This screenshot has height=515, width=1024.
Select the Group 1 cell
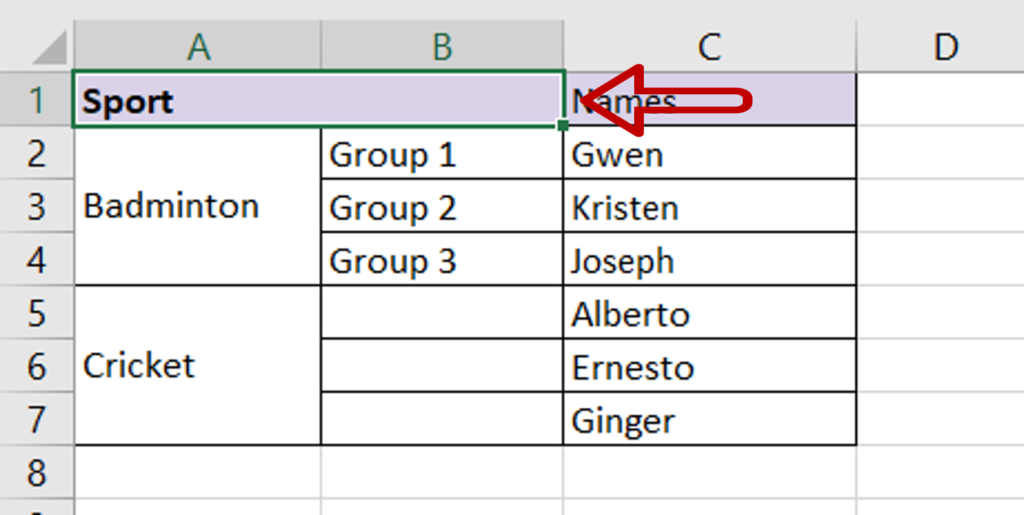[441, 152]
